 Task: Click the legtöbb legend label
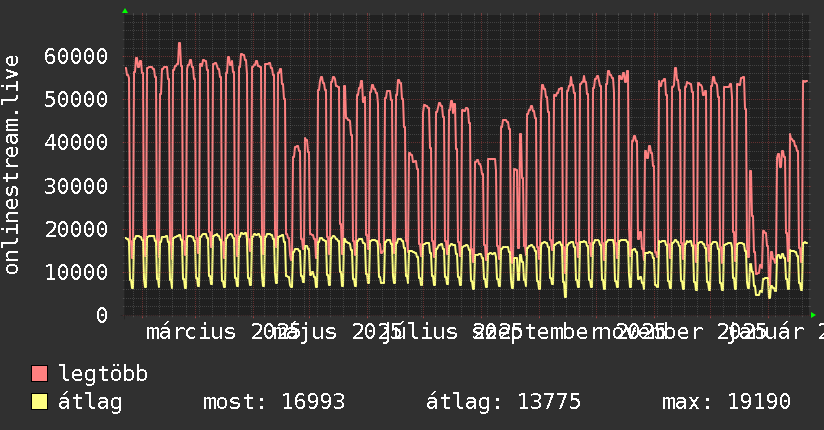(x=103, y=373)
